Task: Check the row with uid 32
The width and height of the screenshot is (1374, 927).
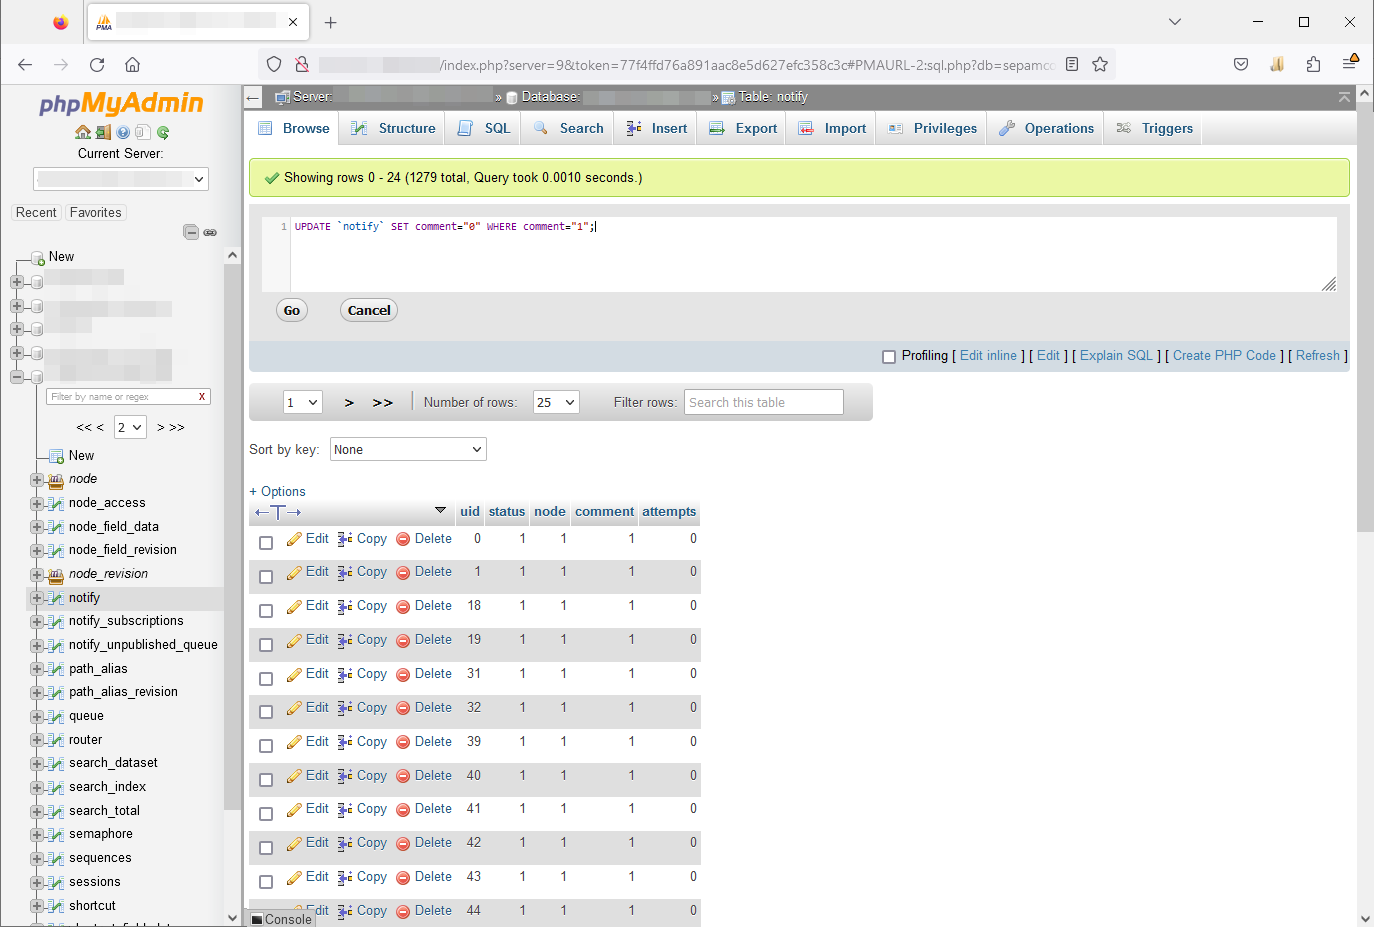Action: [266, 712]
